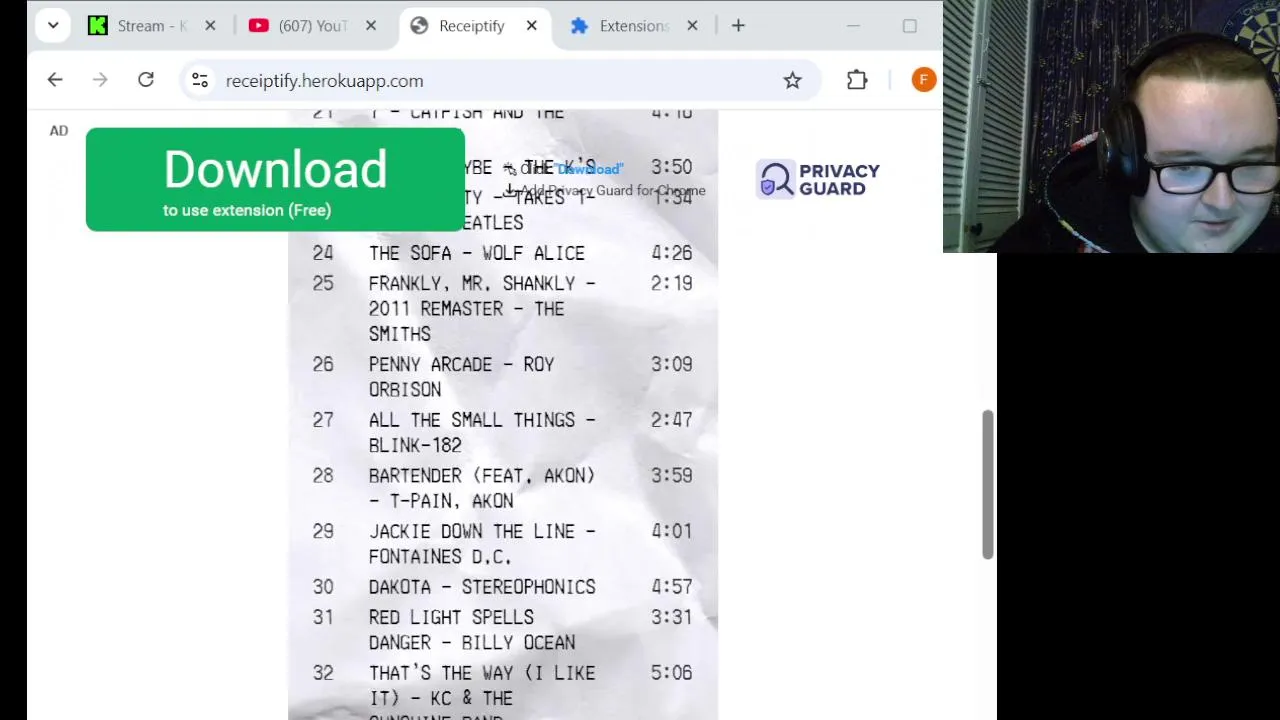Viewport: 1280px width, 720px height.
Task: Click the 4:57 duration for Dakota
Action: [672, 587]
